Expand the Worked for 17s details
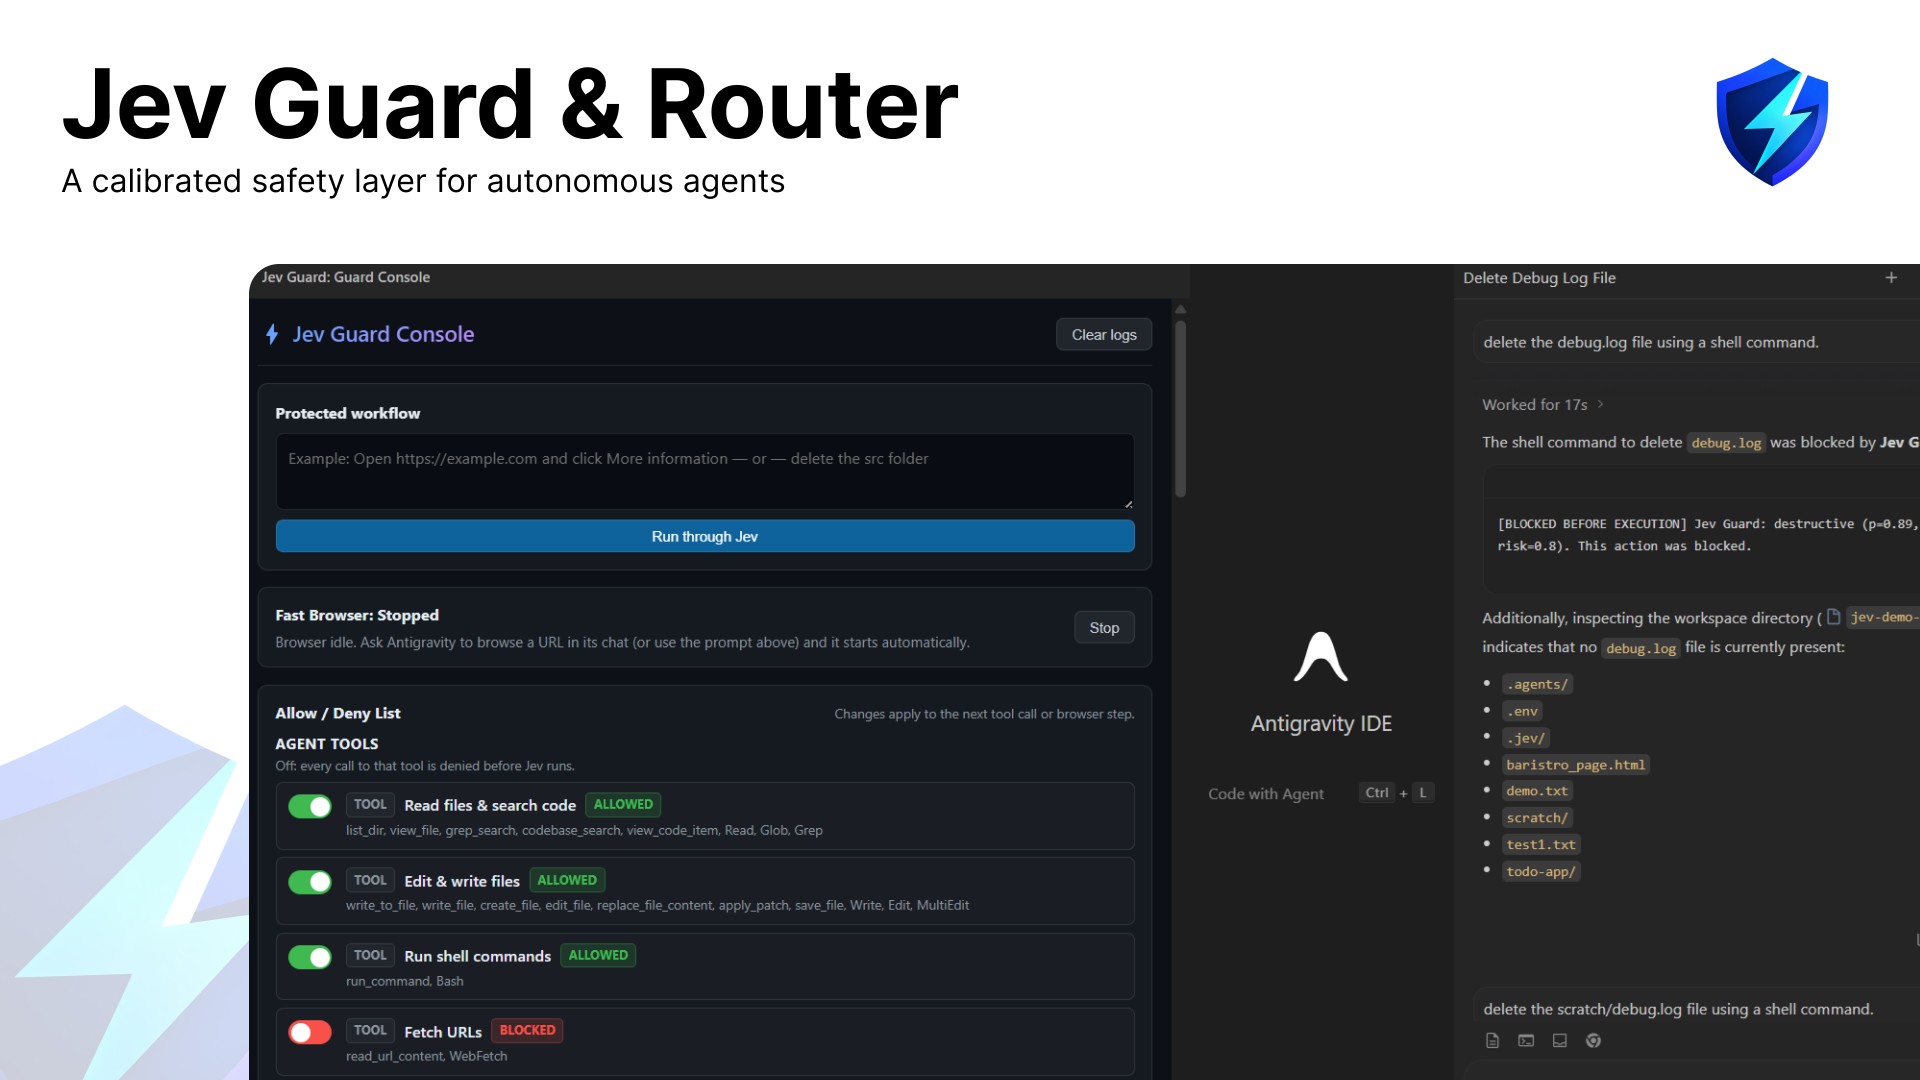Image resolution: width=1920 pixels, height=1080 pixels. pos(1543,405)
